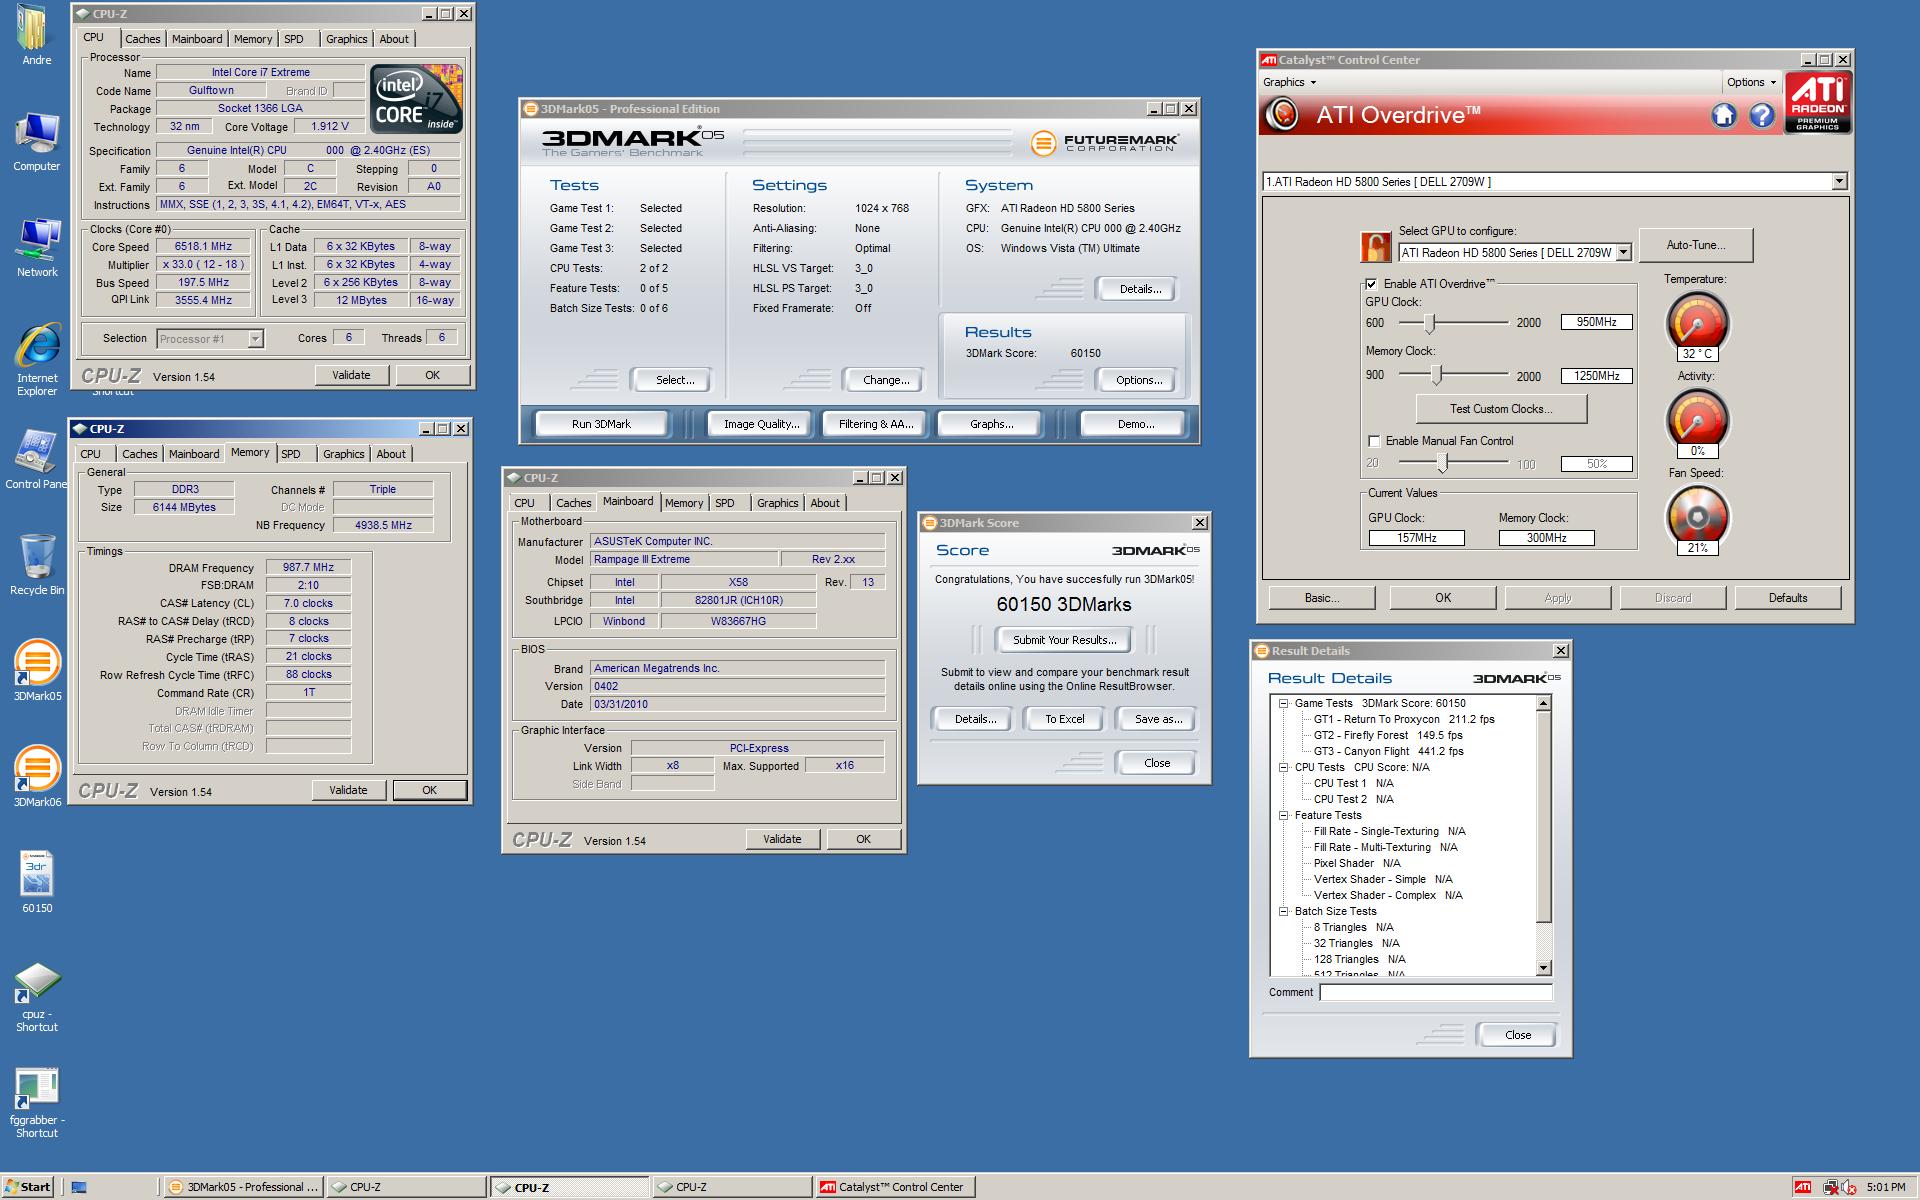The width and height of the screenshot is (1920, 1200).
Task: Open the Graphics menu dropdown in Catalyst
Action: click(x=1289, y=82)
